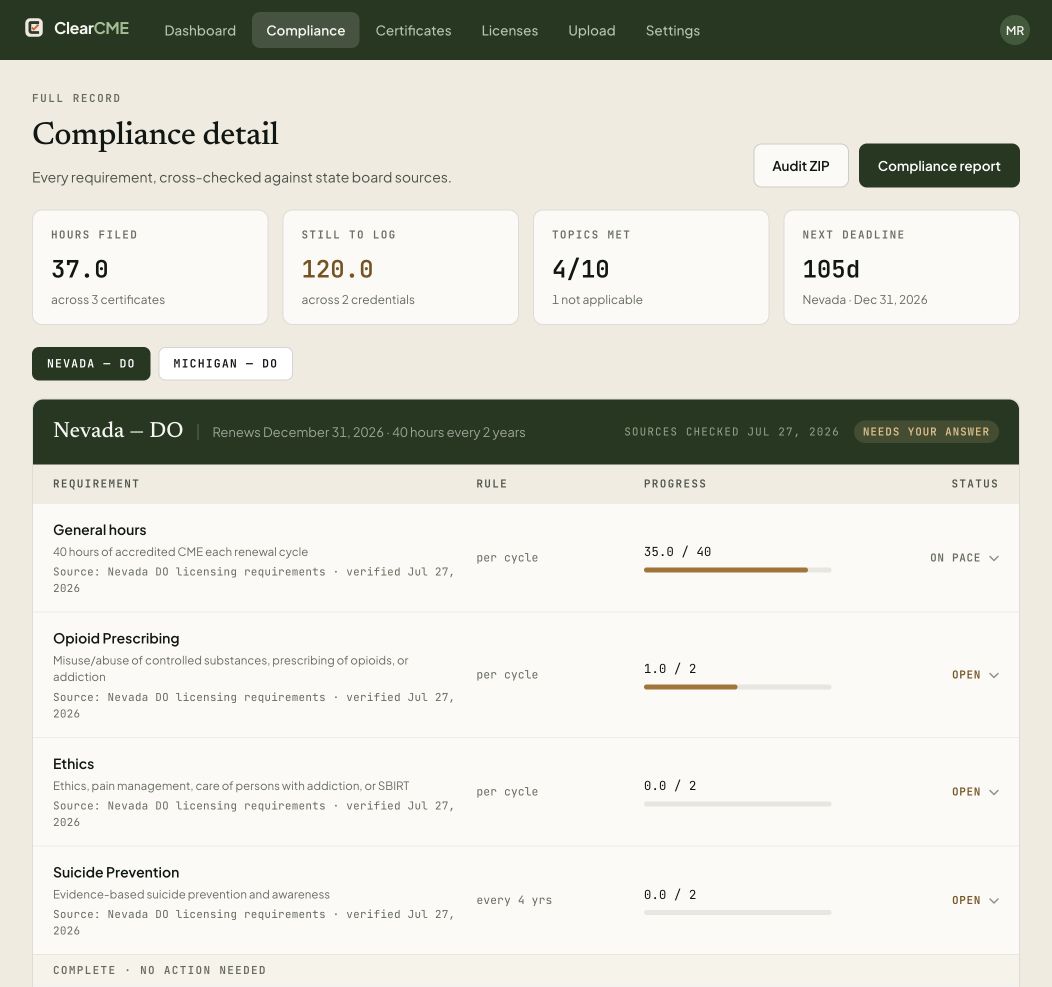Screen dimensions: 1052x987
Task: Click the Suicide Prevention requirement title
Action: (x=116, y=873)
